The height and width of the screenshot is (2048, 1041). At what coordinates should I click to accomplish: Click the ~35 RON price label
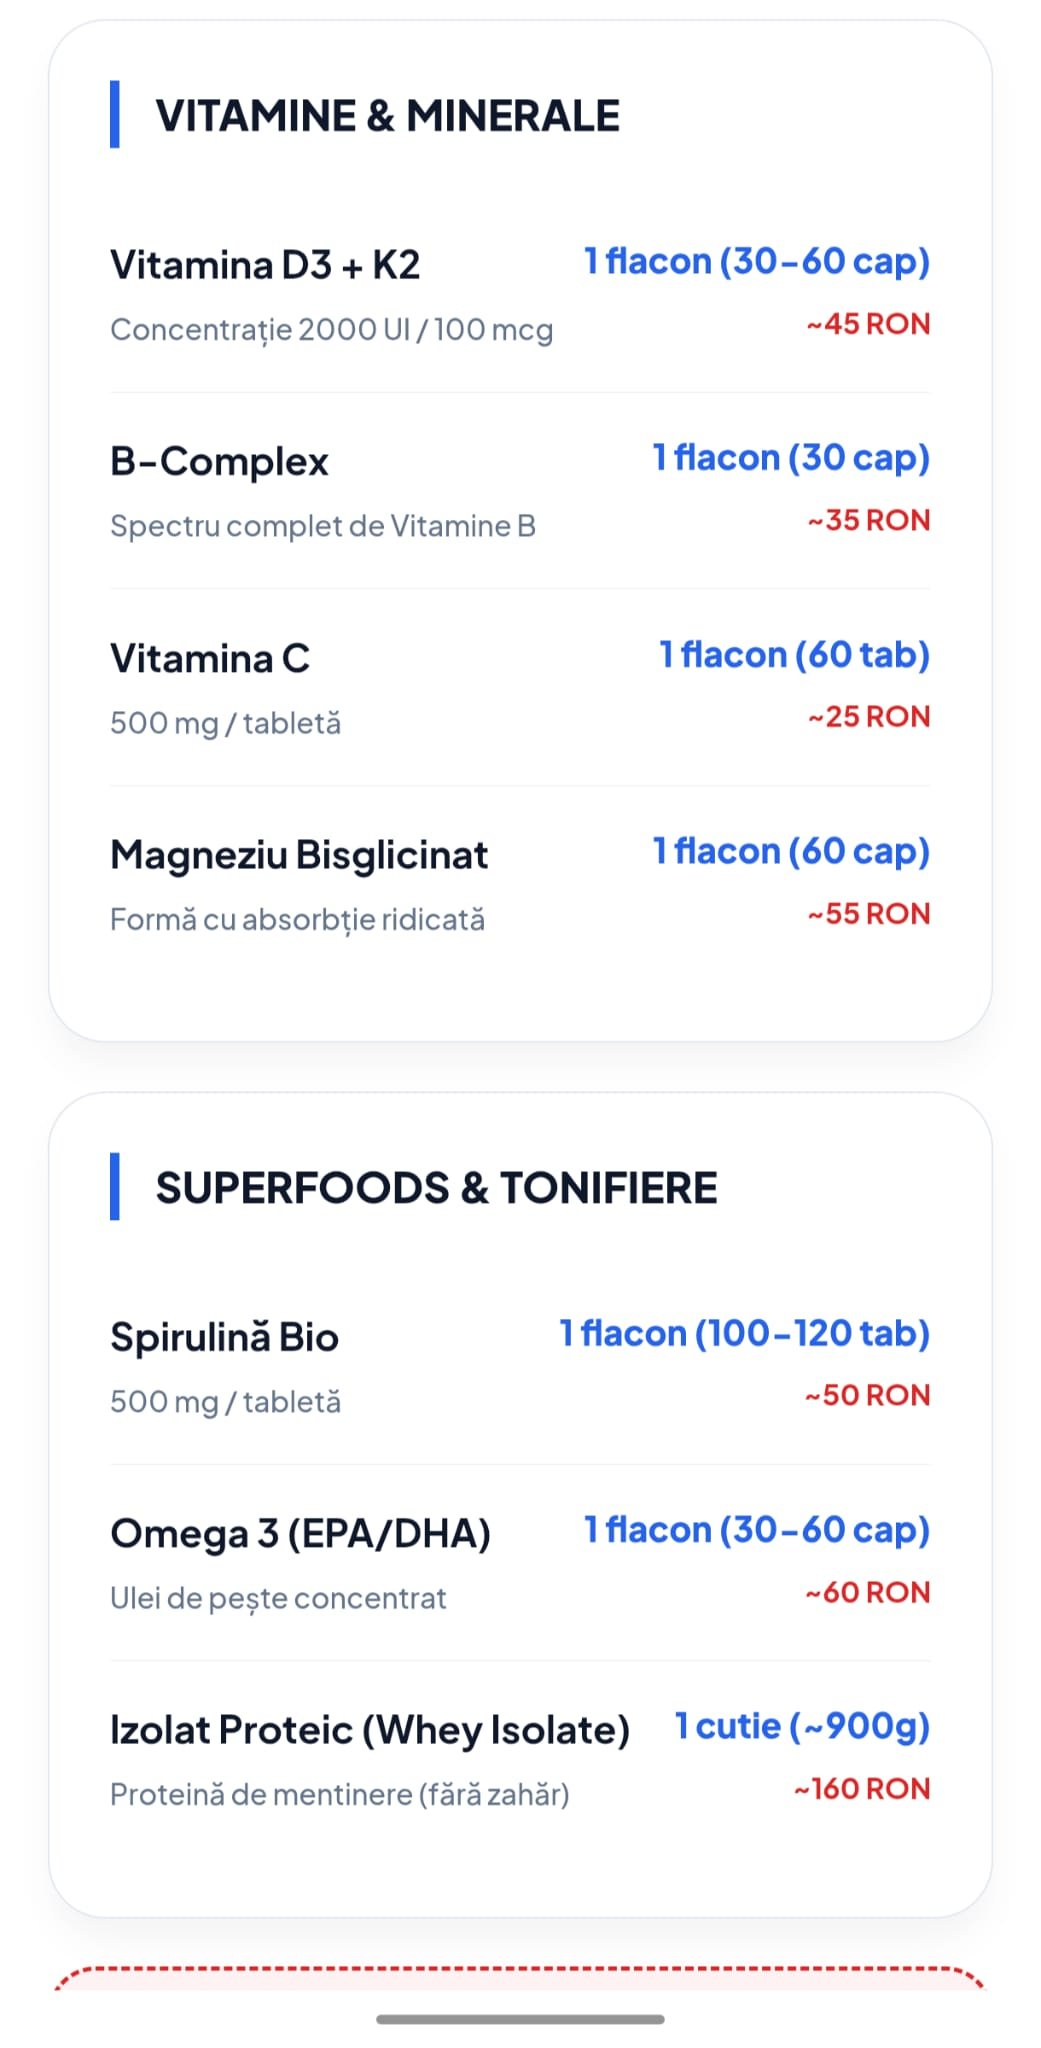point(869,520)
